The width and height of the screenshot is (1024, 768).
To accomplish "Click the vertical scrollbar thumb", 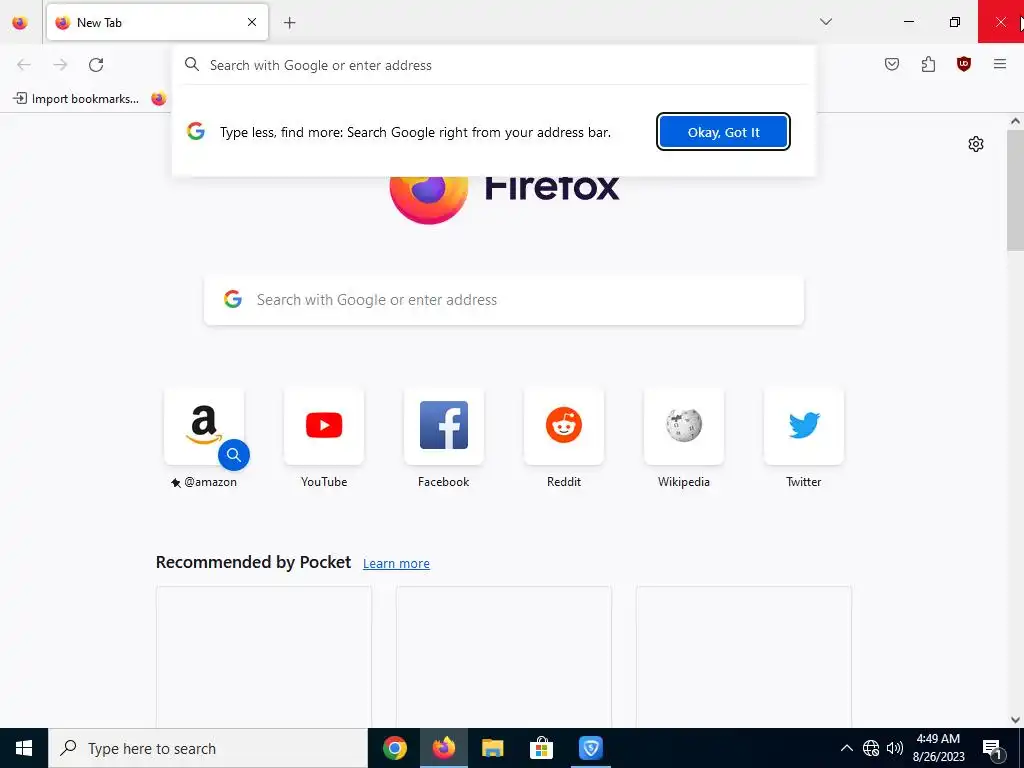I will pos(1015,190).
